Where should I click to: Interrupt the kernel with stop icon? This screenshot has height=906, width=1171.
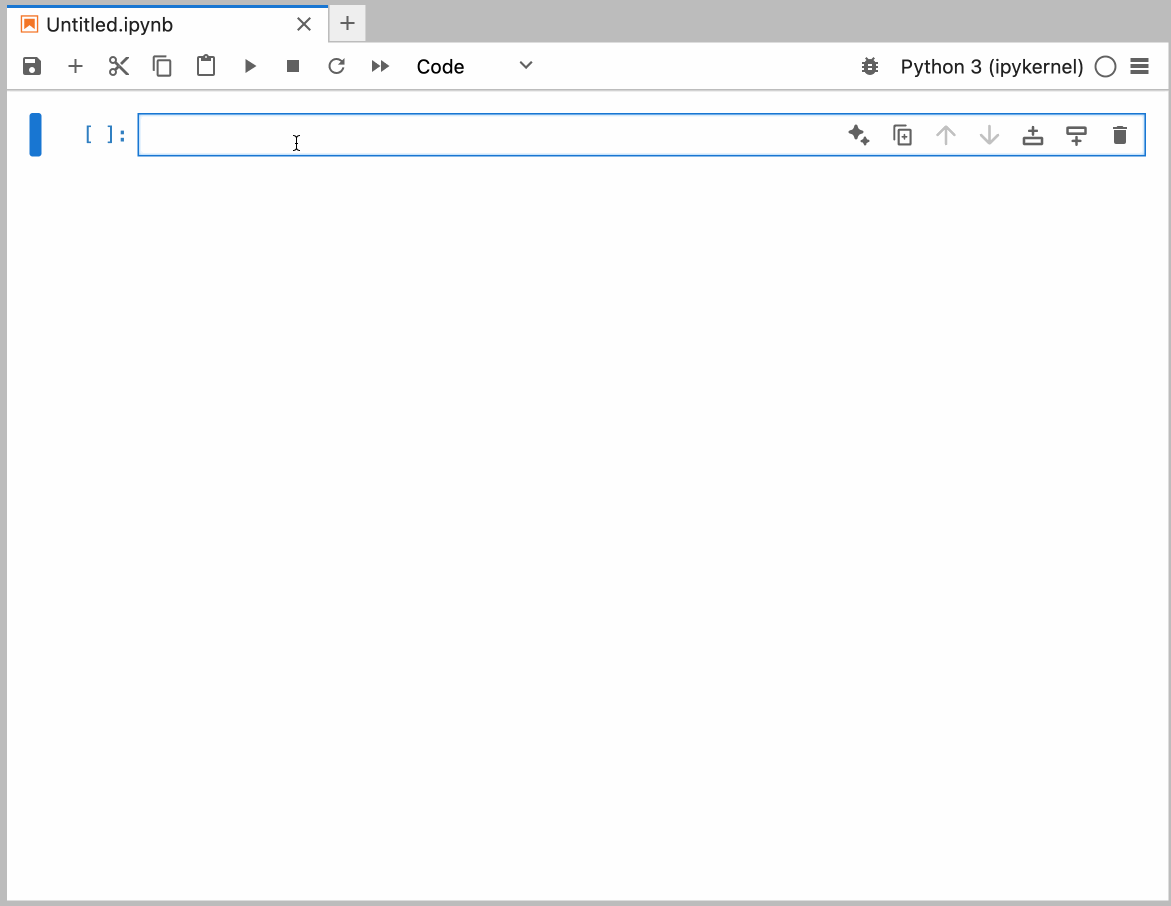pos(292,66)
